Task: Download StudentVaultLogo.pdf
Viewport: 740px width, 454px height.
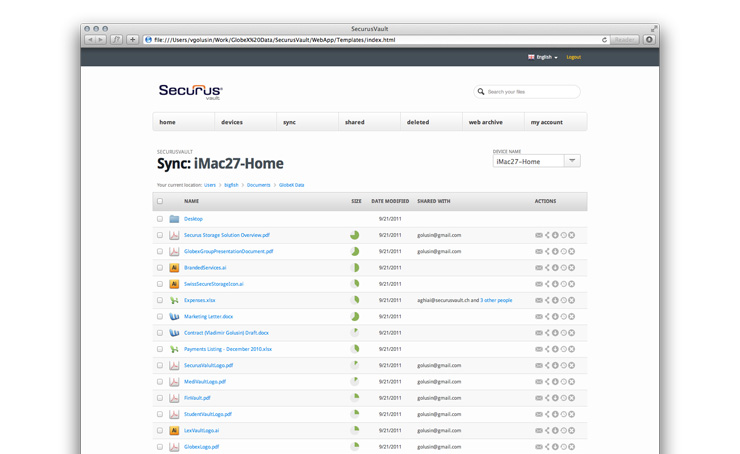Action: coord(555,414)
